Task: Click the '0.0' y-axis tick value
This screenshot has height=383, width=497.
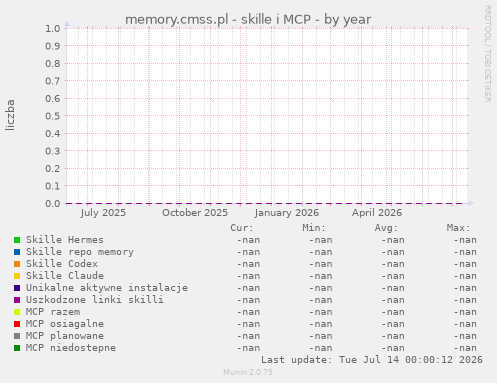Action: 53,203
